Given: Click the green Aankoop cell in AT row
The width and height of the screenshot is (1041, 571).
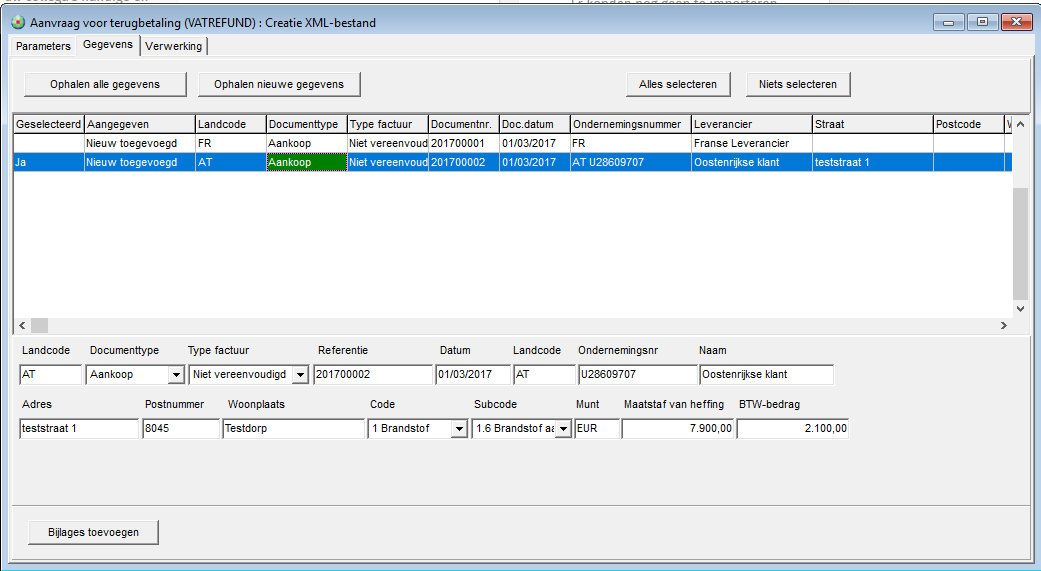Looking at the screenshot, I should tap(307, 162).
